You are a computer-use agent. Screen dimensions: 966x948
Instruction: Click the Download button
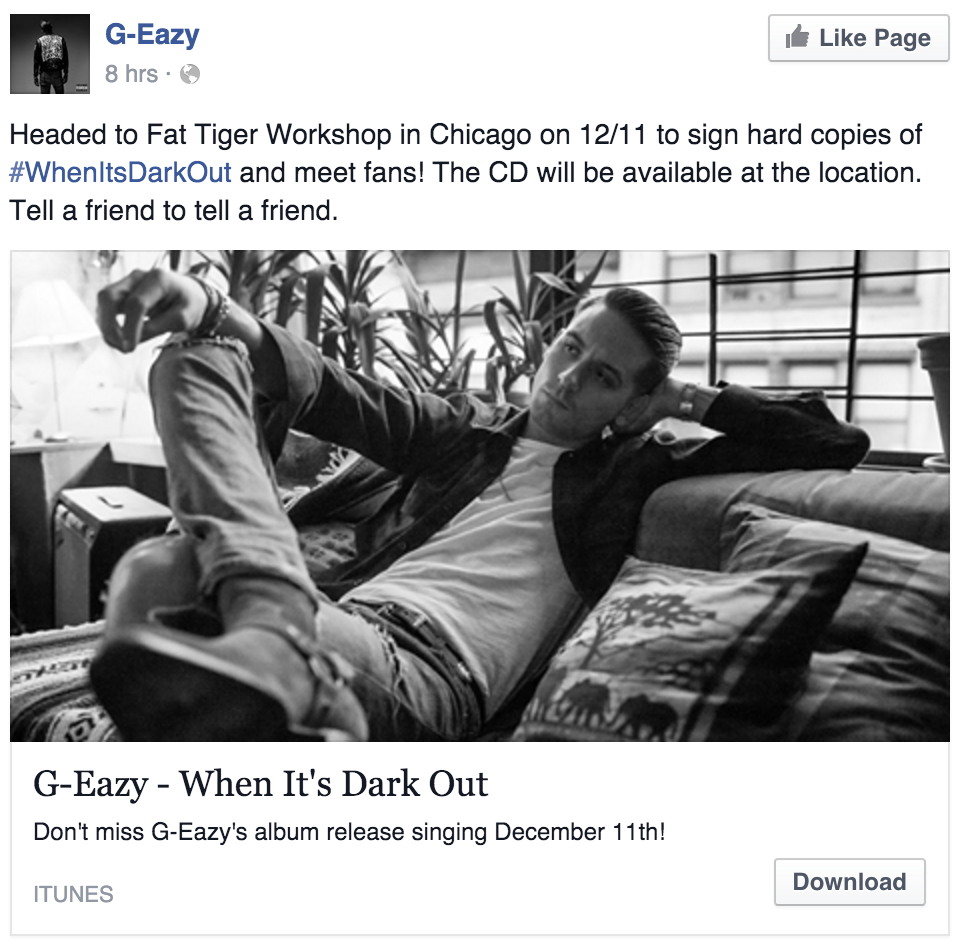tap(850, 881)
